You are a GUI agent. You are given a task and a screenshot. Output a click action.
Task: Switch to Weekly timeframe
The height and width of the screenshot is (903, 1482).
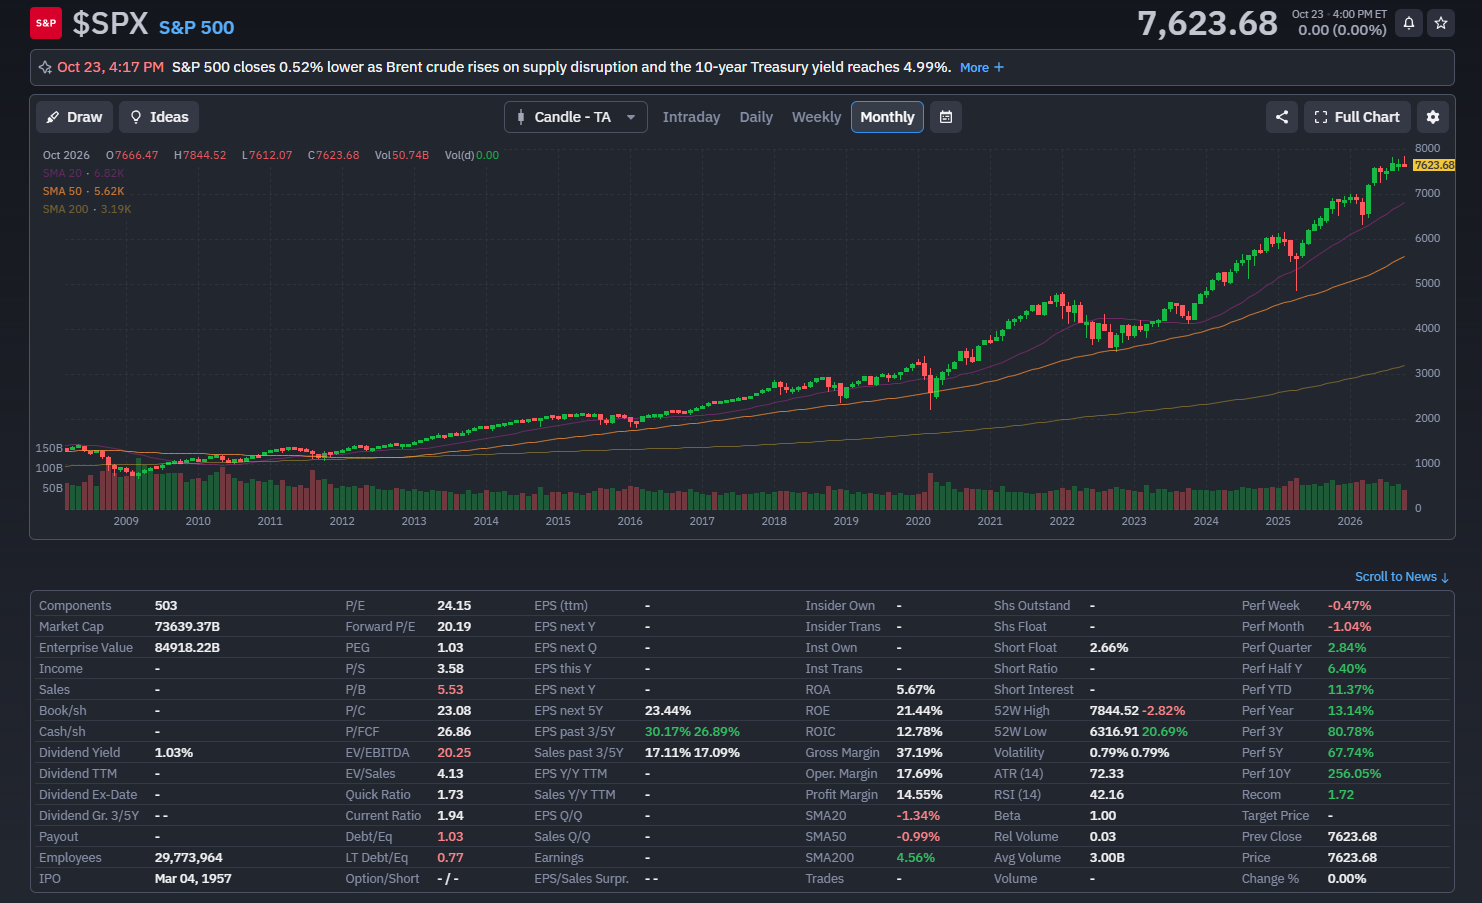[x=816, y=117]
